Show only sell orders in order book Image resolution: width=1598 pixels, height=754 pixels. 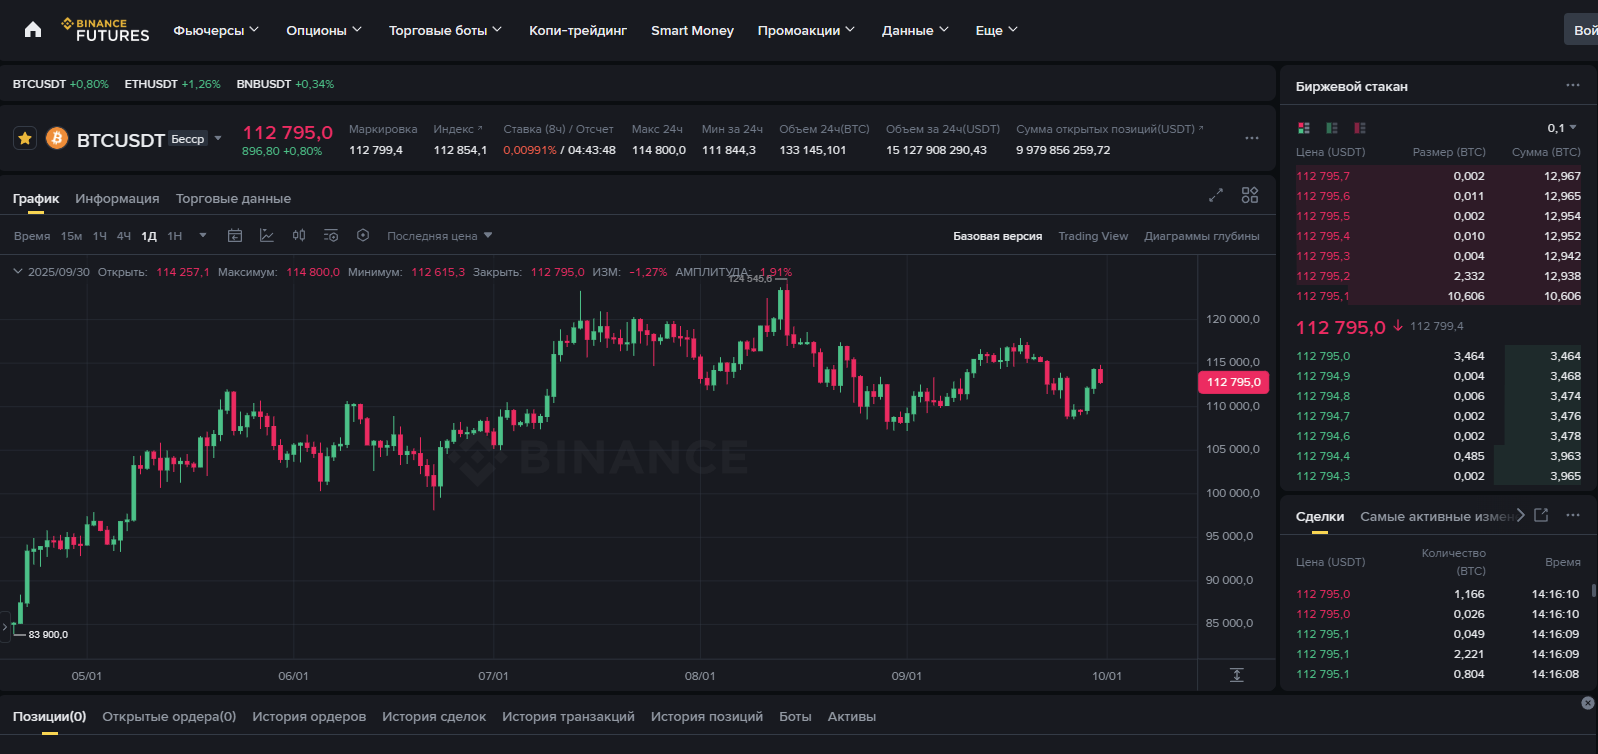click(1360, 128)
